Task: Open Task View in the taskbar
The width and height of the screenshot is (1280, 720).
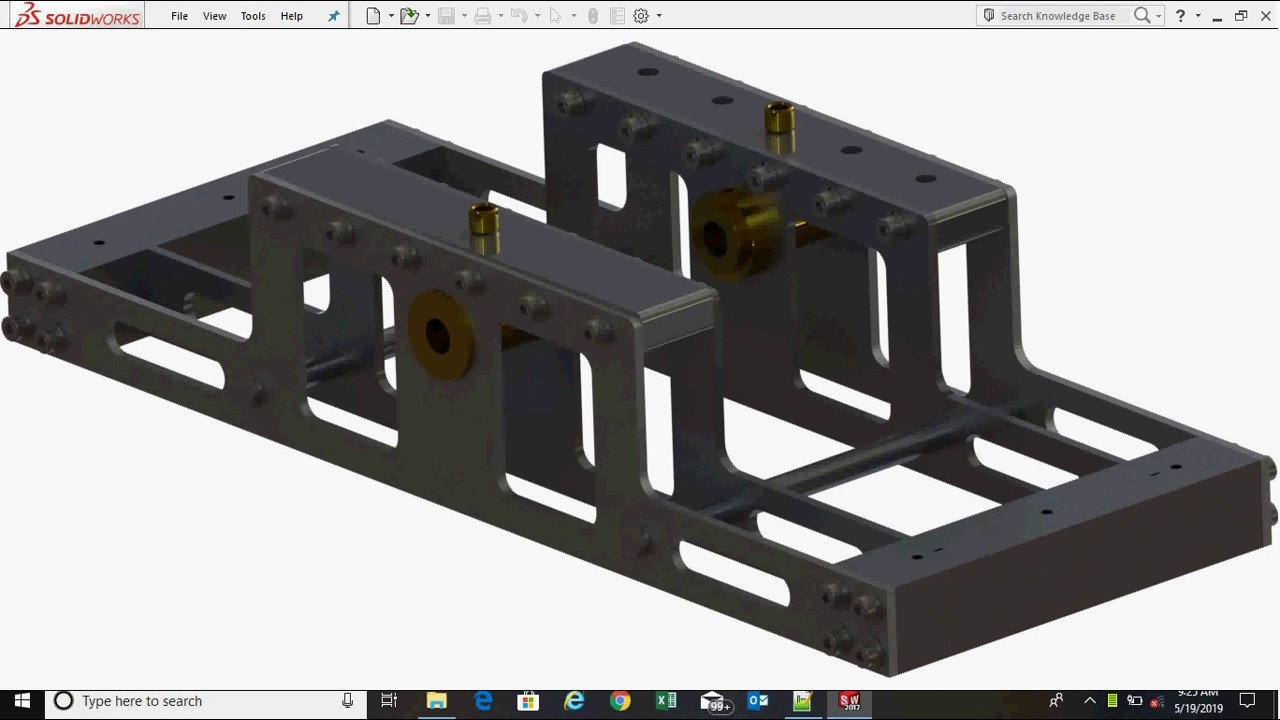Action: tap(389, 701)
